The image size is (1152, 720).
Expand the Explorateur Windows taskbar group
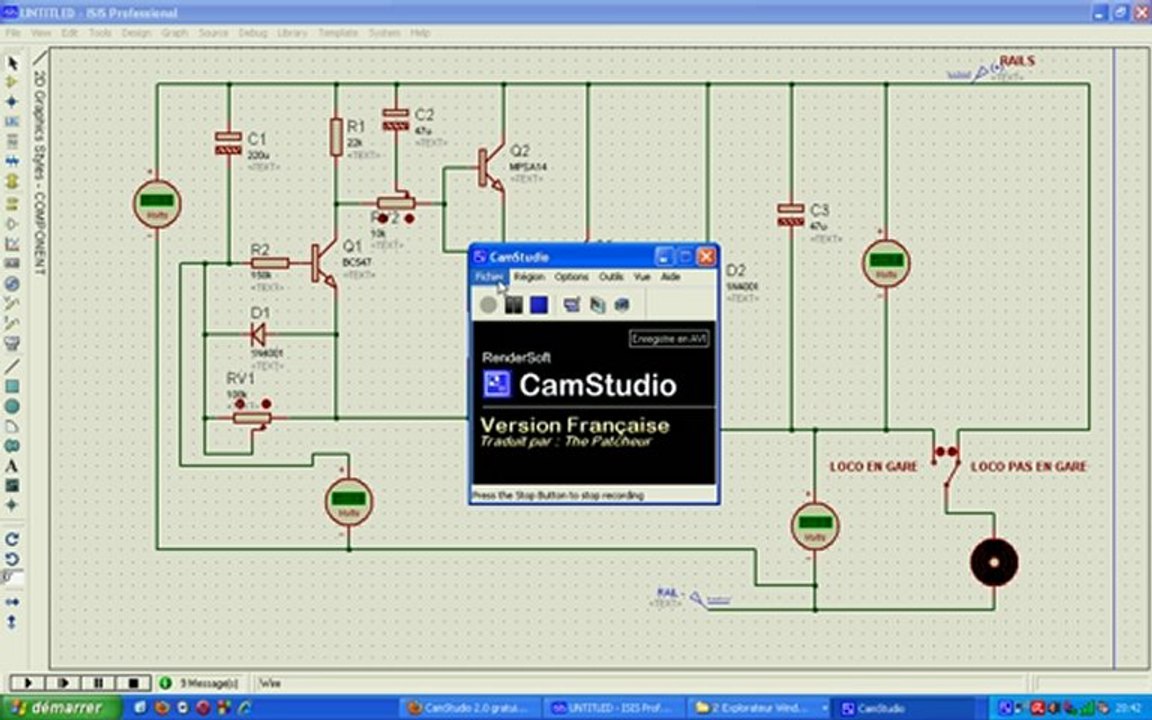tap(760, 708)
